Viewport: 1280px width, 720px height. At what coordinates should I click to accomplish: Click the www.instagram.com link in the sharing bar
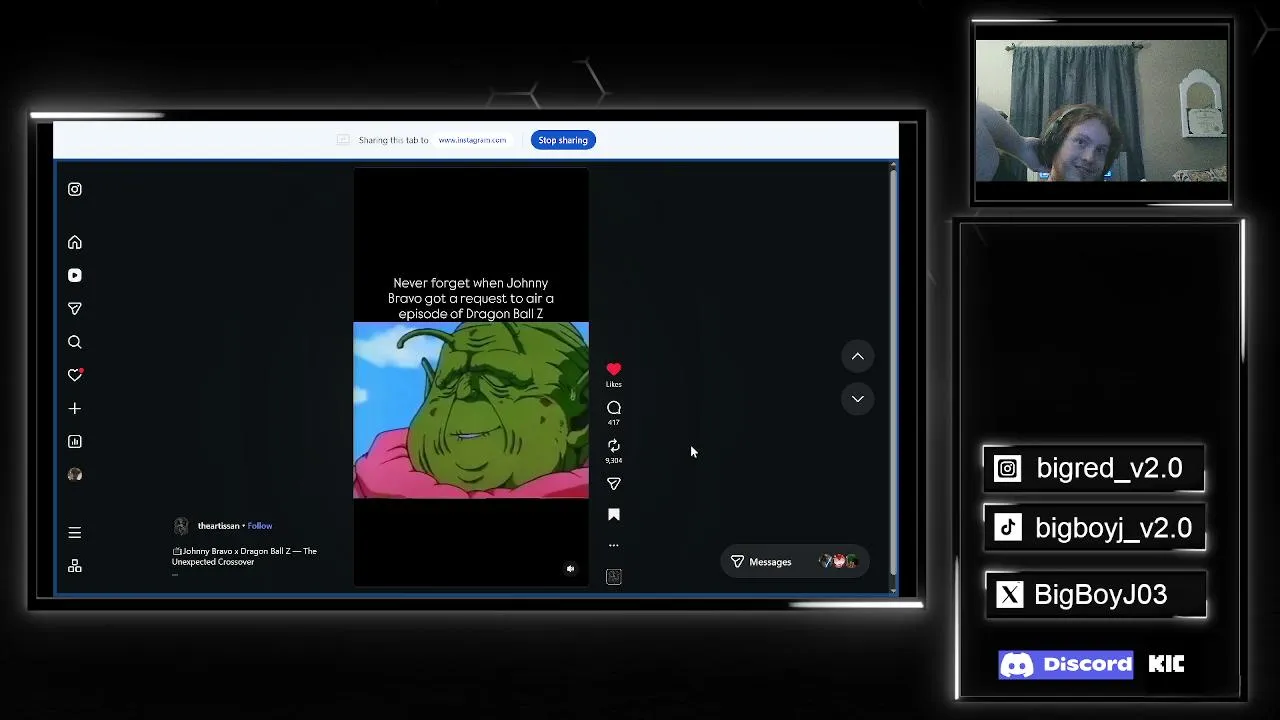point(472,140)
